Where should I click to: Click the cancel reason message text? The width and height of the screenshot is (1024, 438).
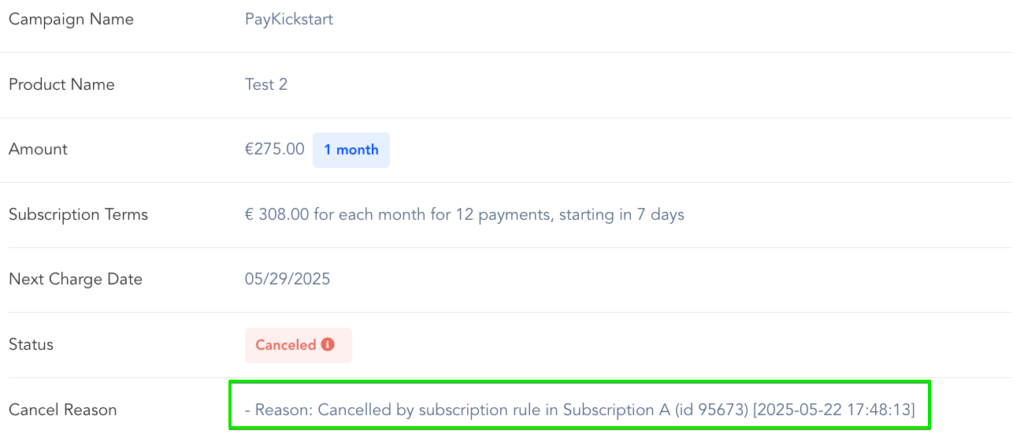pos(579,409)
